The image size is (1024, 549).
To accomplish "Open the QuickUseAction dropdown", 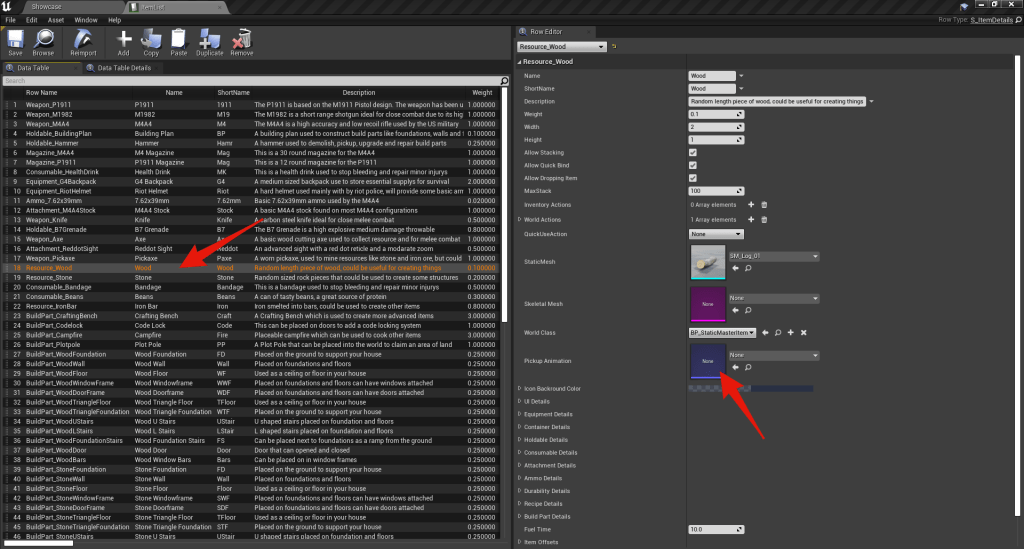I will 716,234.
